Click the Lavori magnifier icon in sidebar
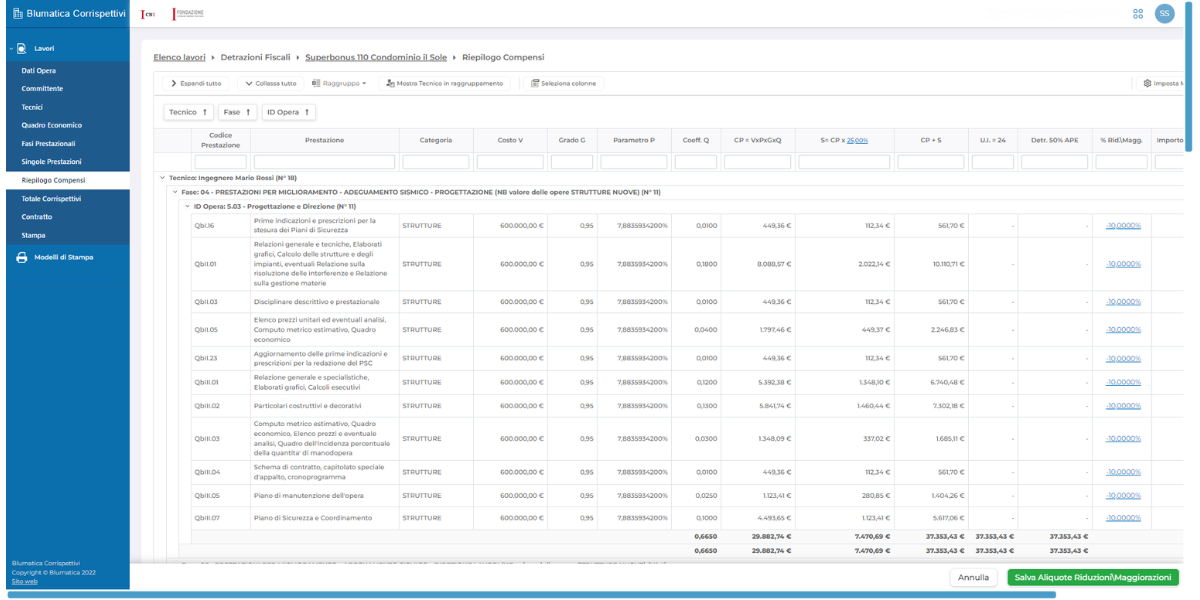This screenshot has width=1200, height=600. click(x=21, y=48)
